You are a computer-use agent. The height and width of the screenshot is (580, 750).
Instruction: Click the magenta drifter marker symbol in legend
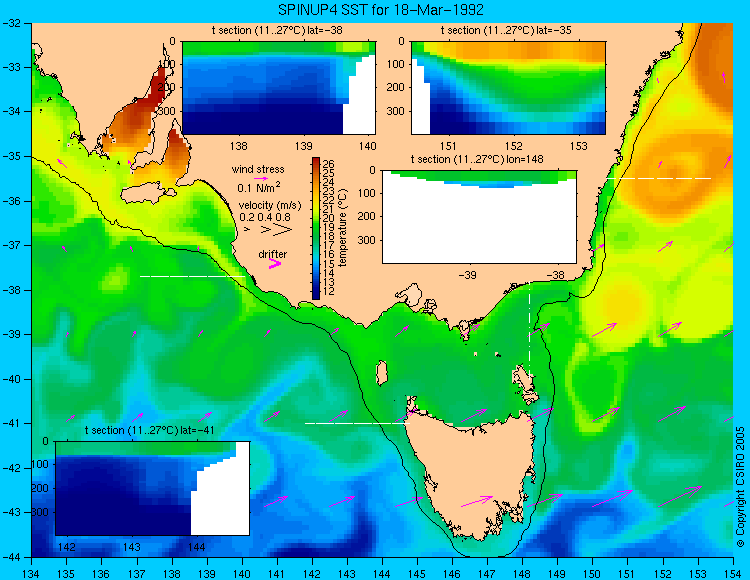(x=275, y=264)
